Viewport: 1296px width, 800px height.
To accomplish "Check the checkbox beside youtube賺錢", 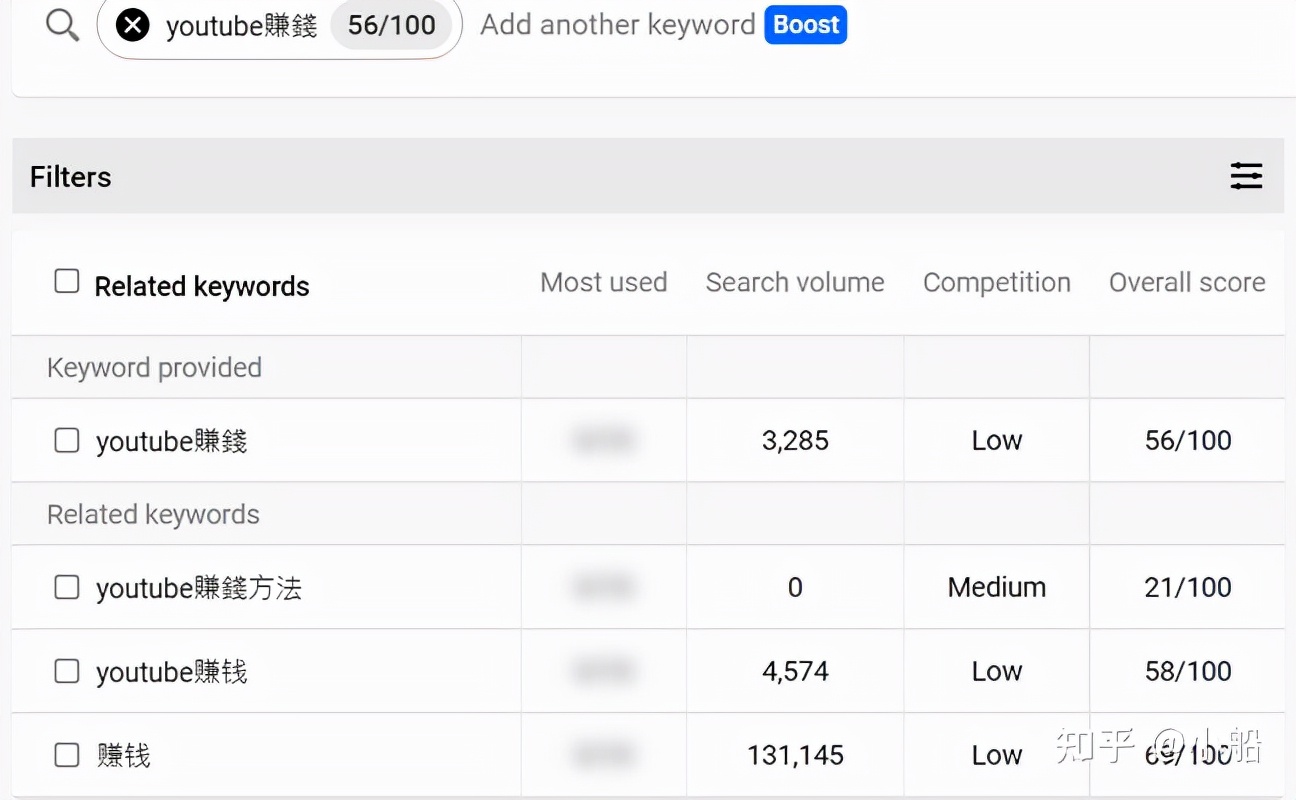I will [x=66, y=440].
